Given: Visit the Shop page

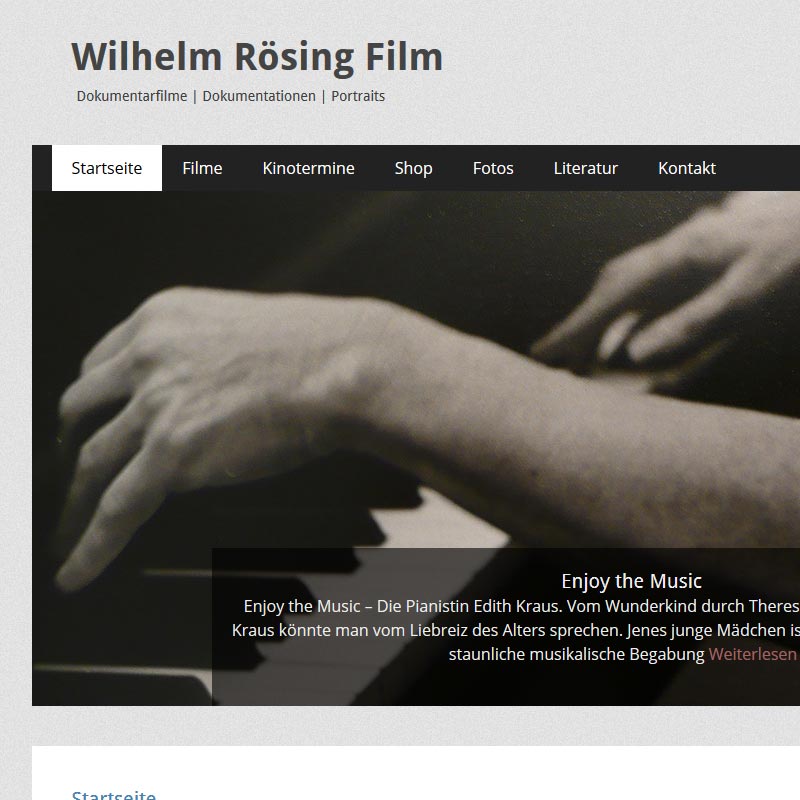Looking at the screenshot, I should click(x=413, y=168).
